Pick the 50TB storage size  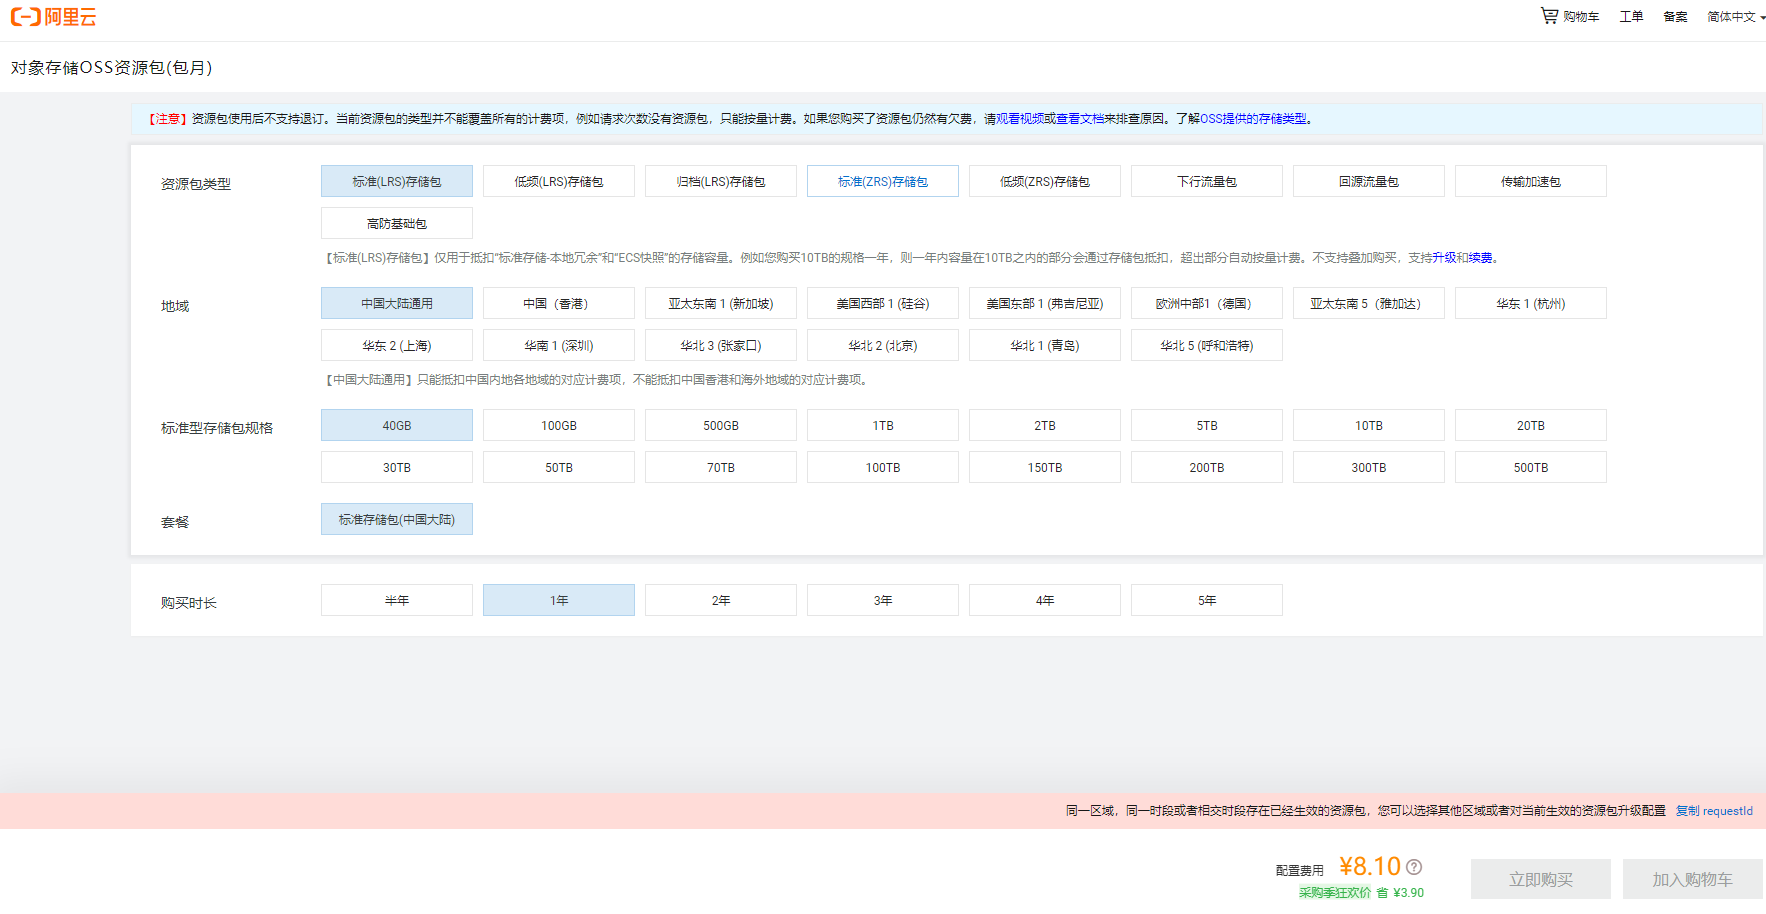[x=559, y=467]
